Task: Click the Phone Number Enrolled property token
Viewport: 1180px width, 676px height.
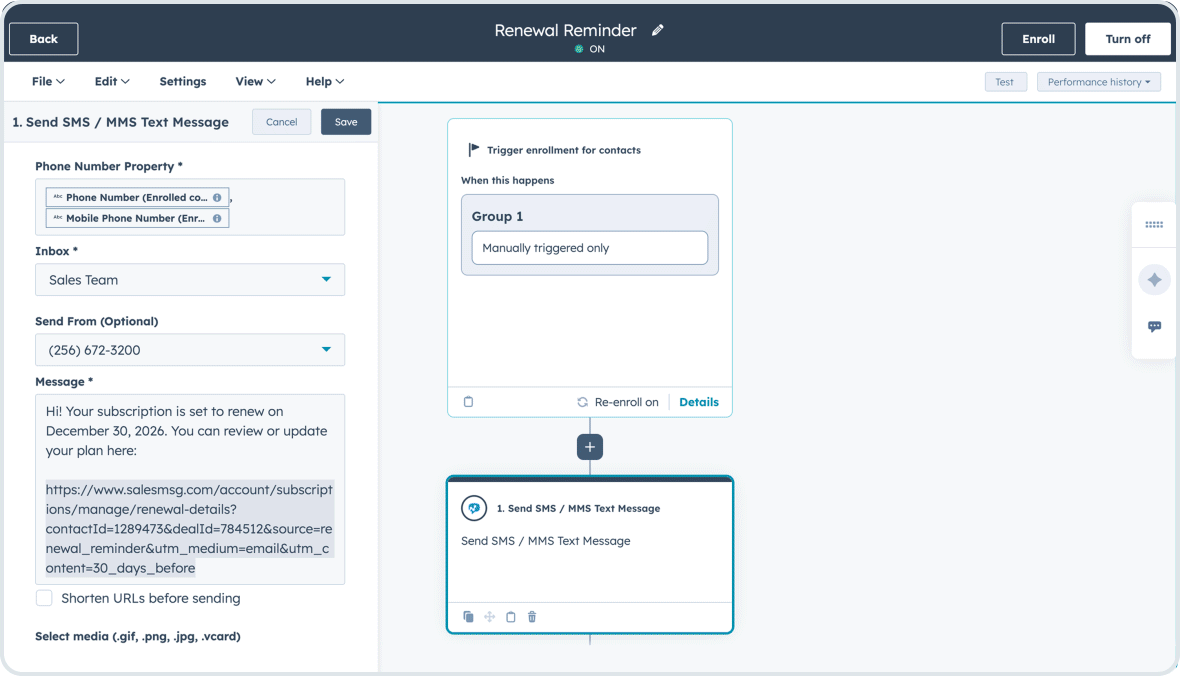Action: [137, 197]
